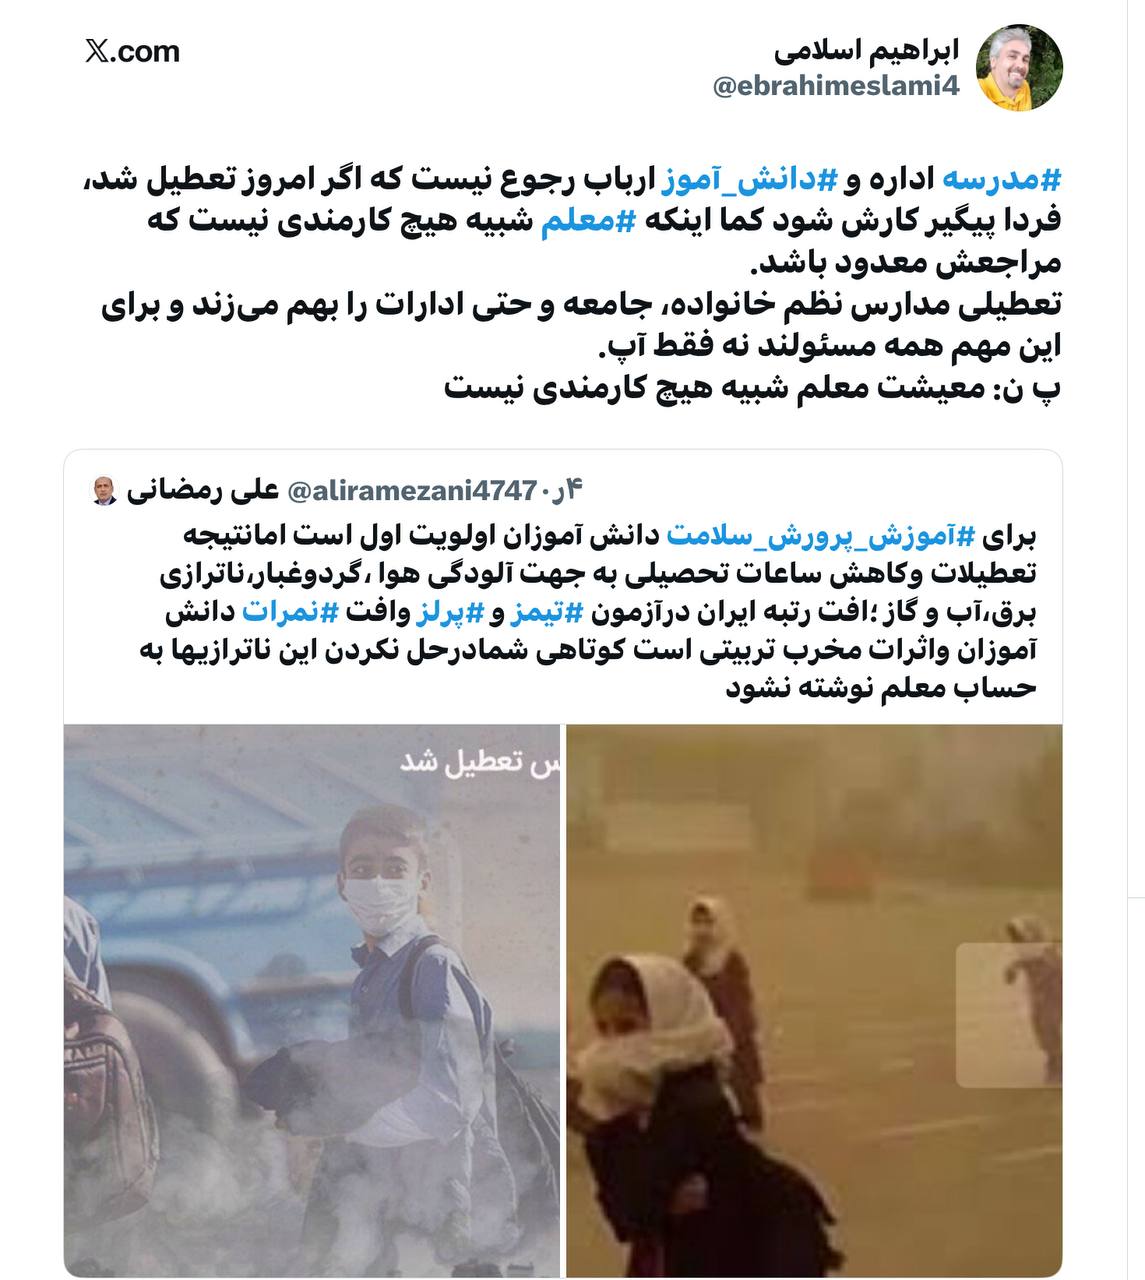Open Ebrahim Eslami's profile avatar
The height and width of the screenshot is (1280, 1145).
(x=1019, y=67)
